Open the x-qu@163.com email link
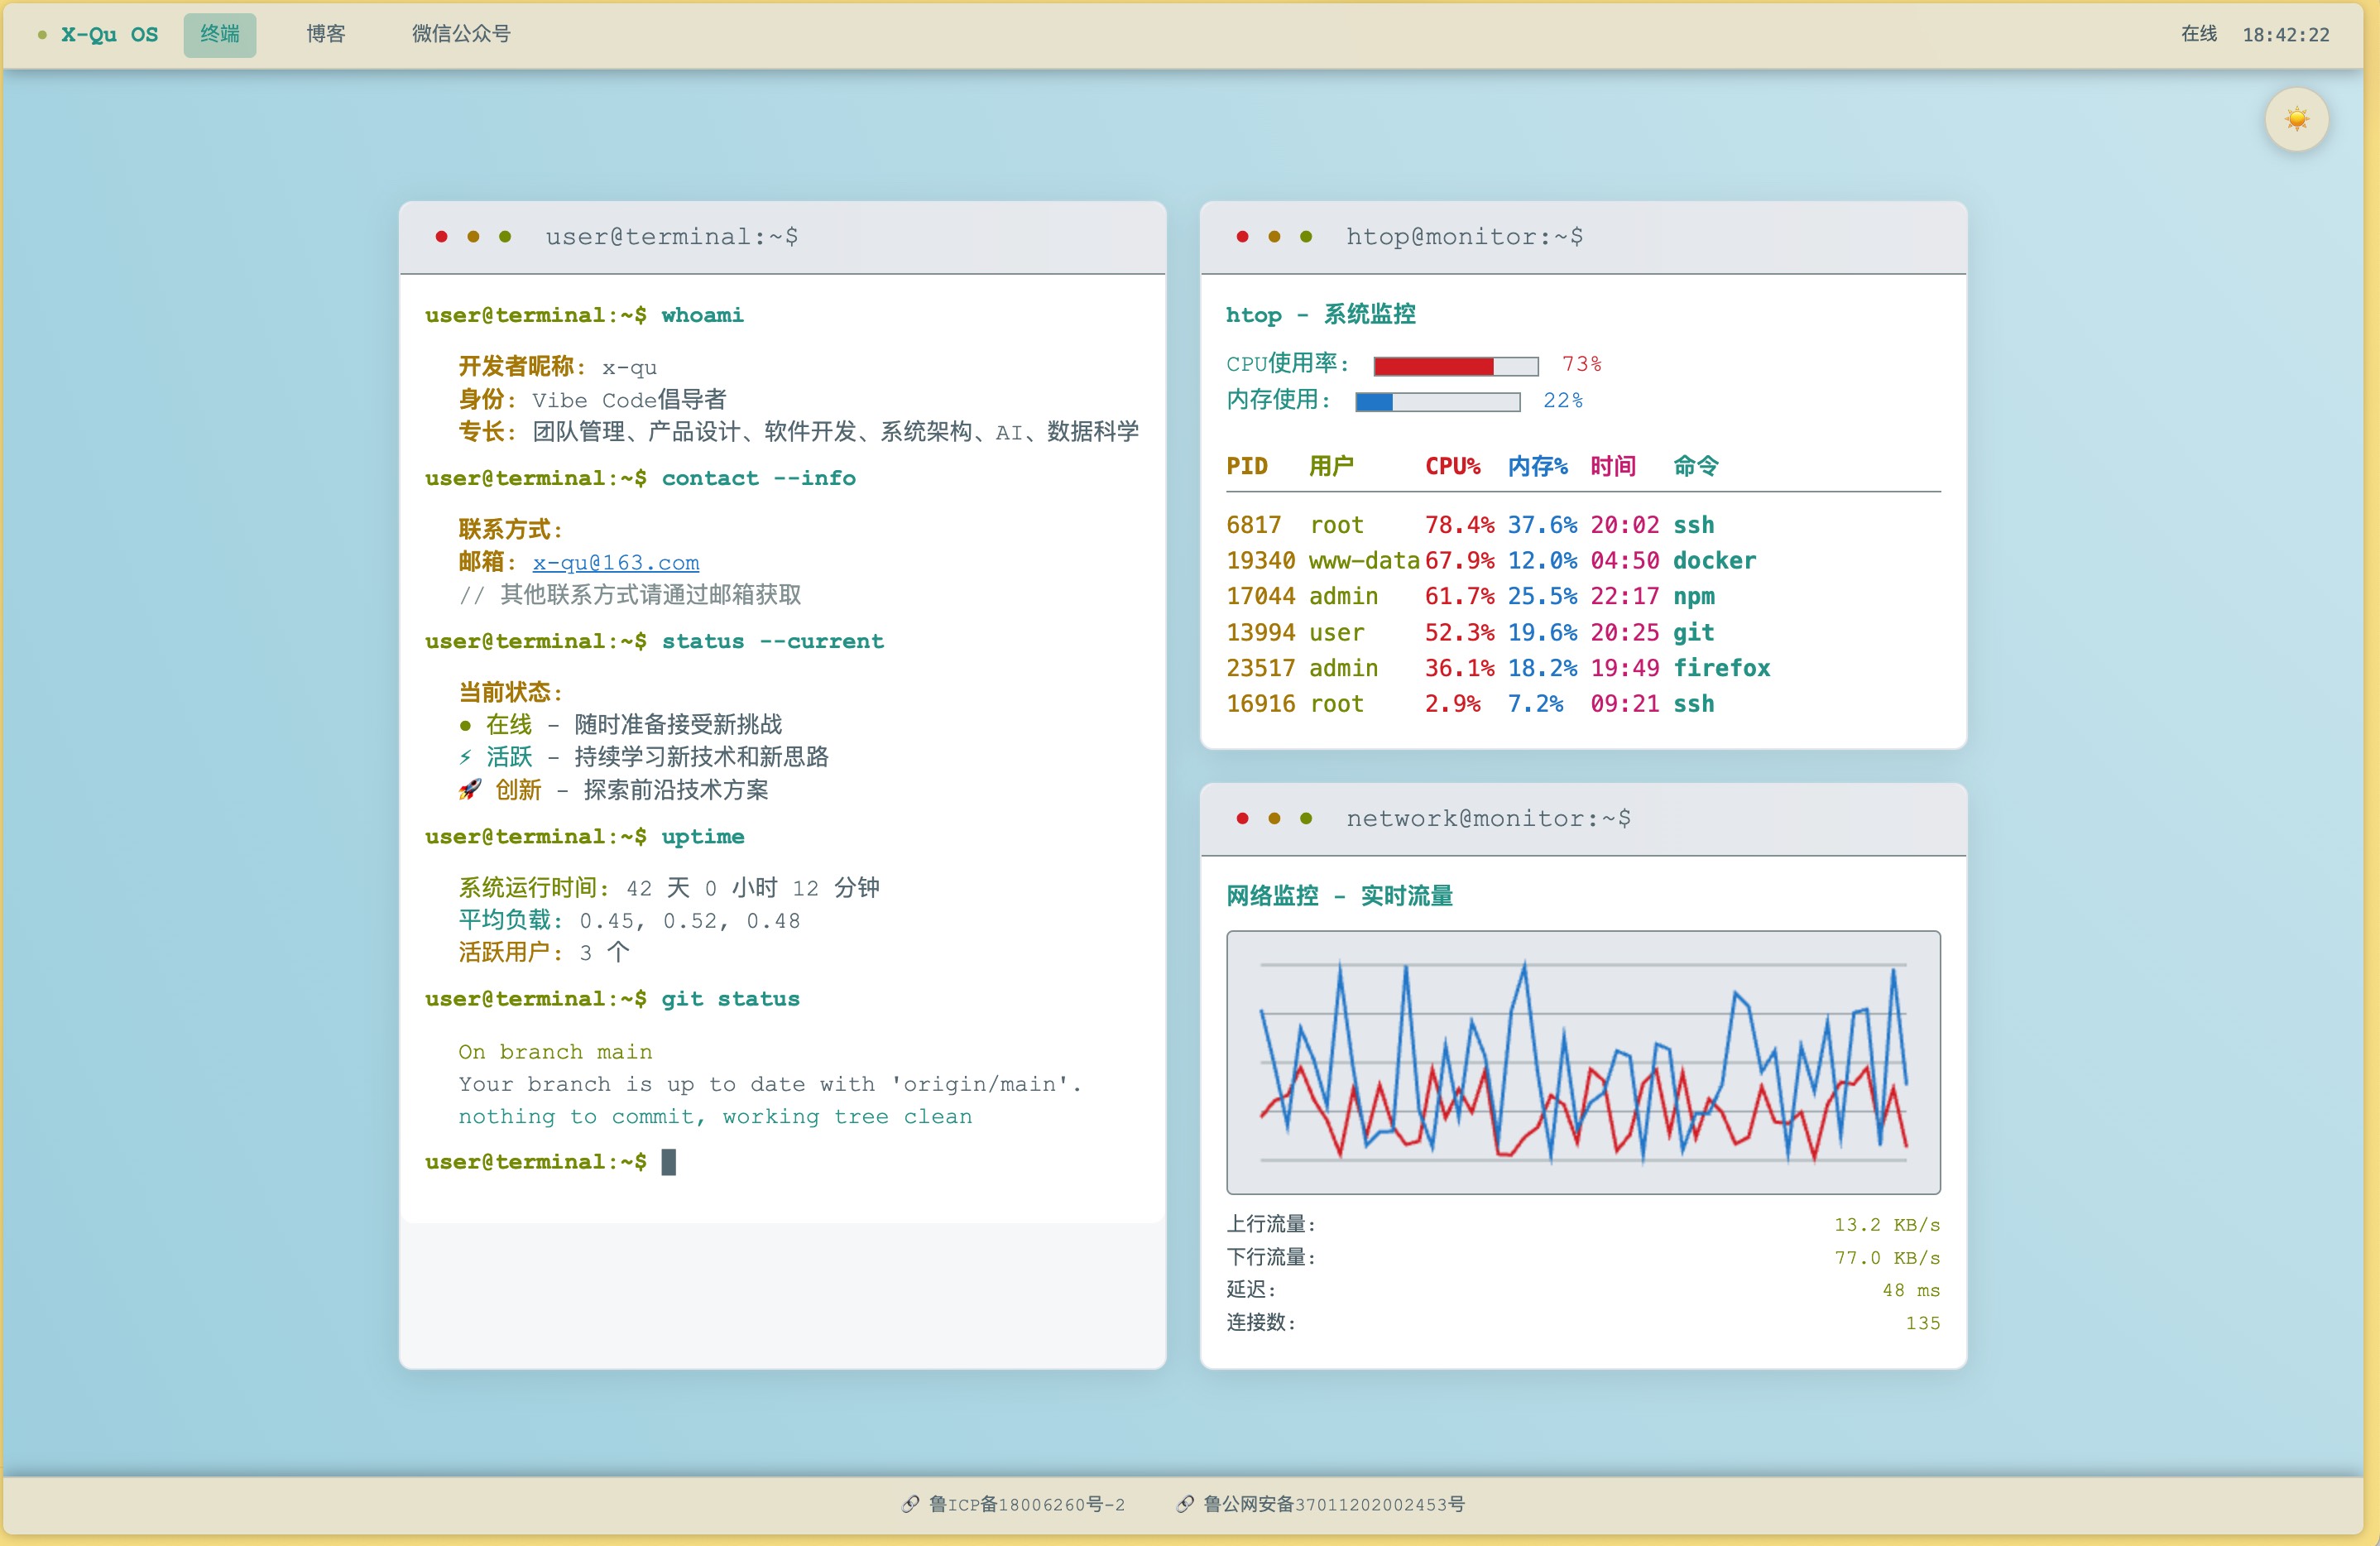Image resolution: width=2380 pixels, height=1546 pixels. [x=616, y=563]
